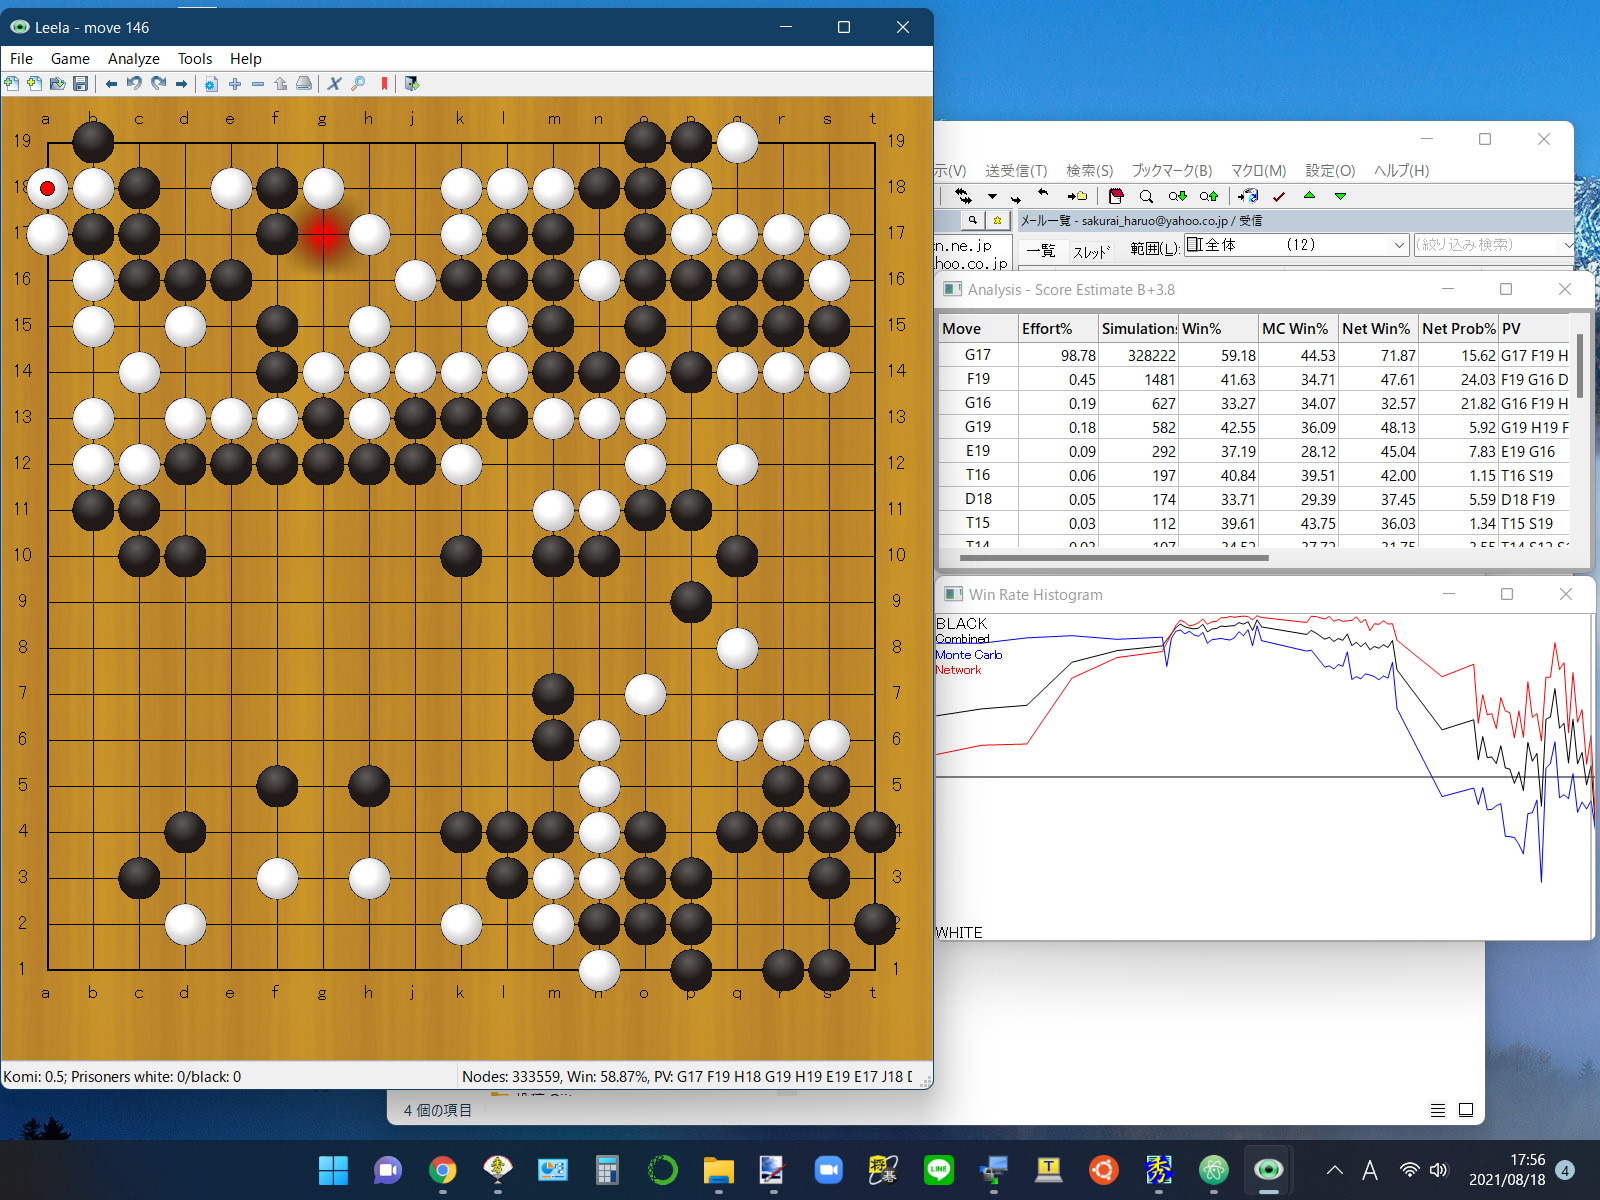Open LINE from the taskbar
Screen dimensions: 1600x1200
[x=938, y=1170]
